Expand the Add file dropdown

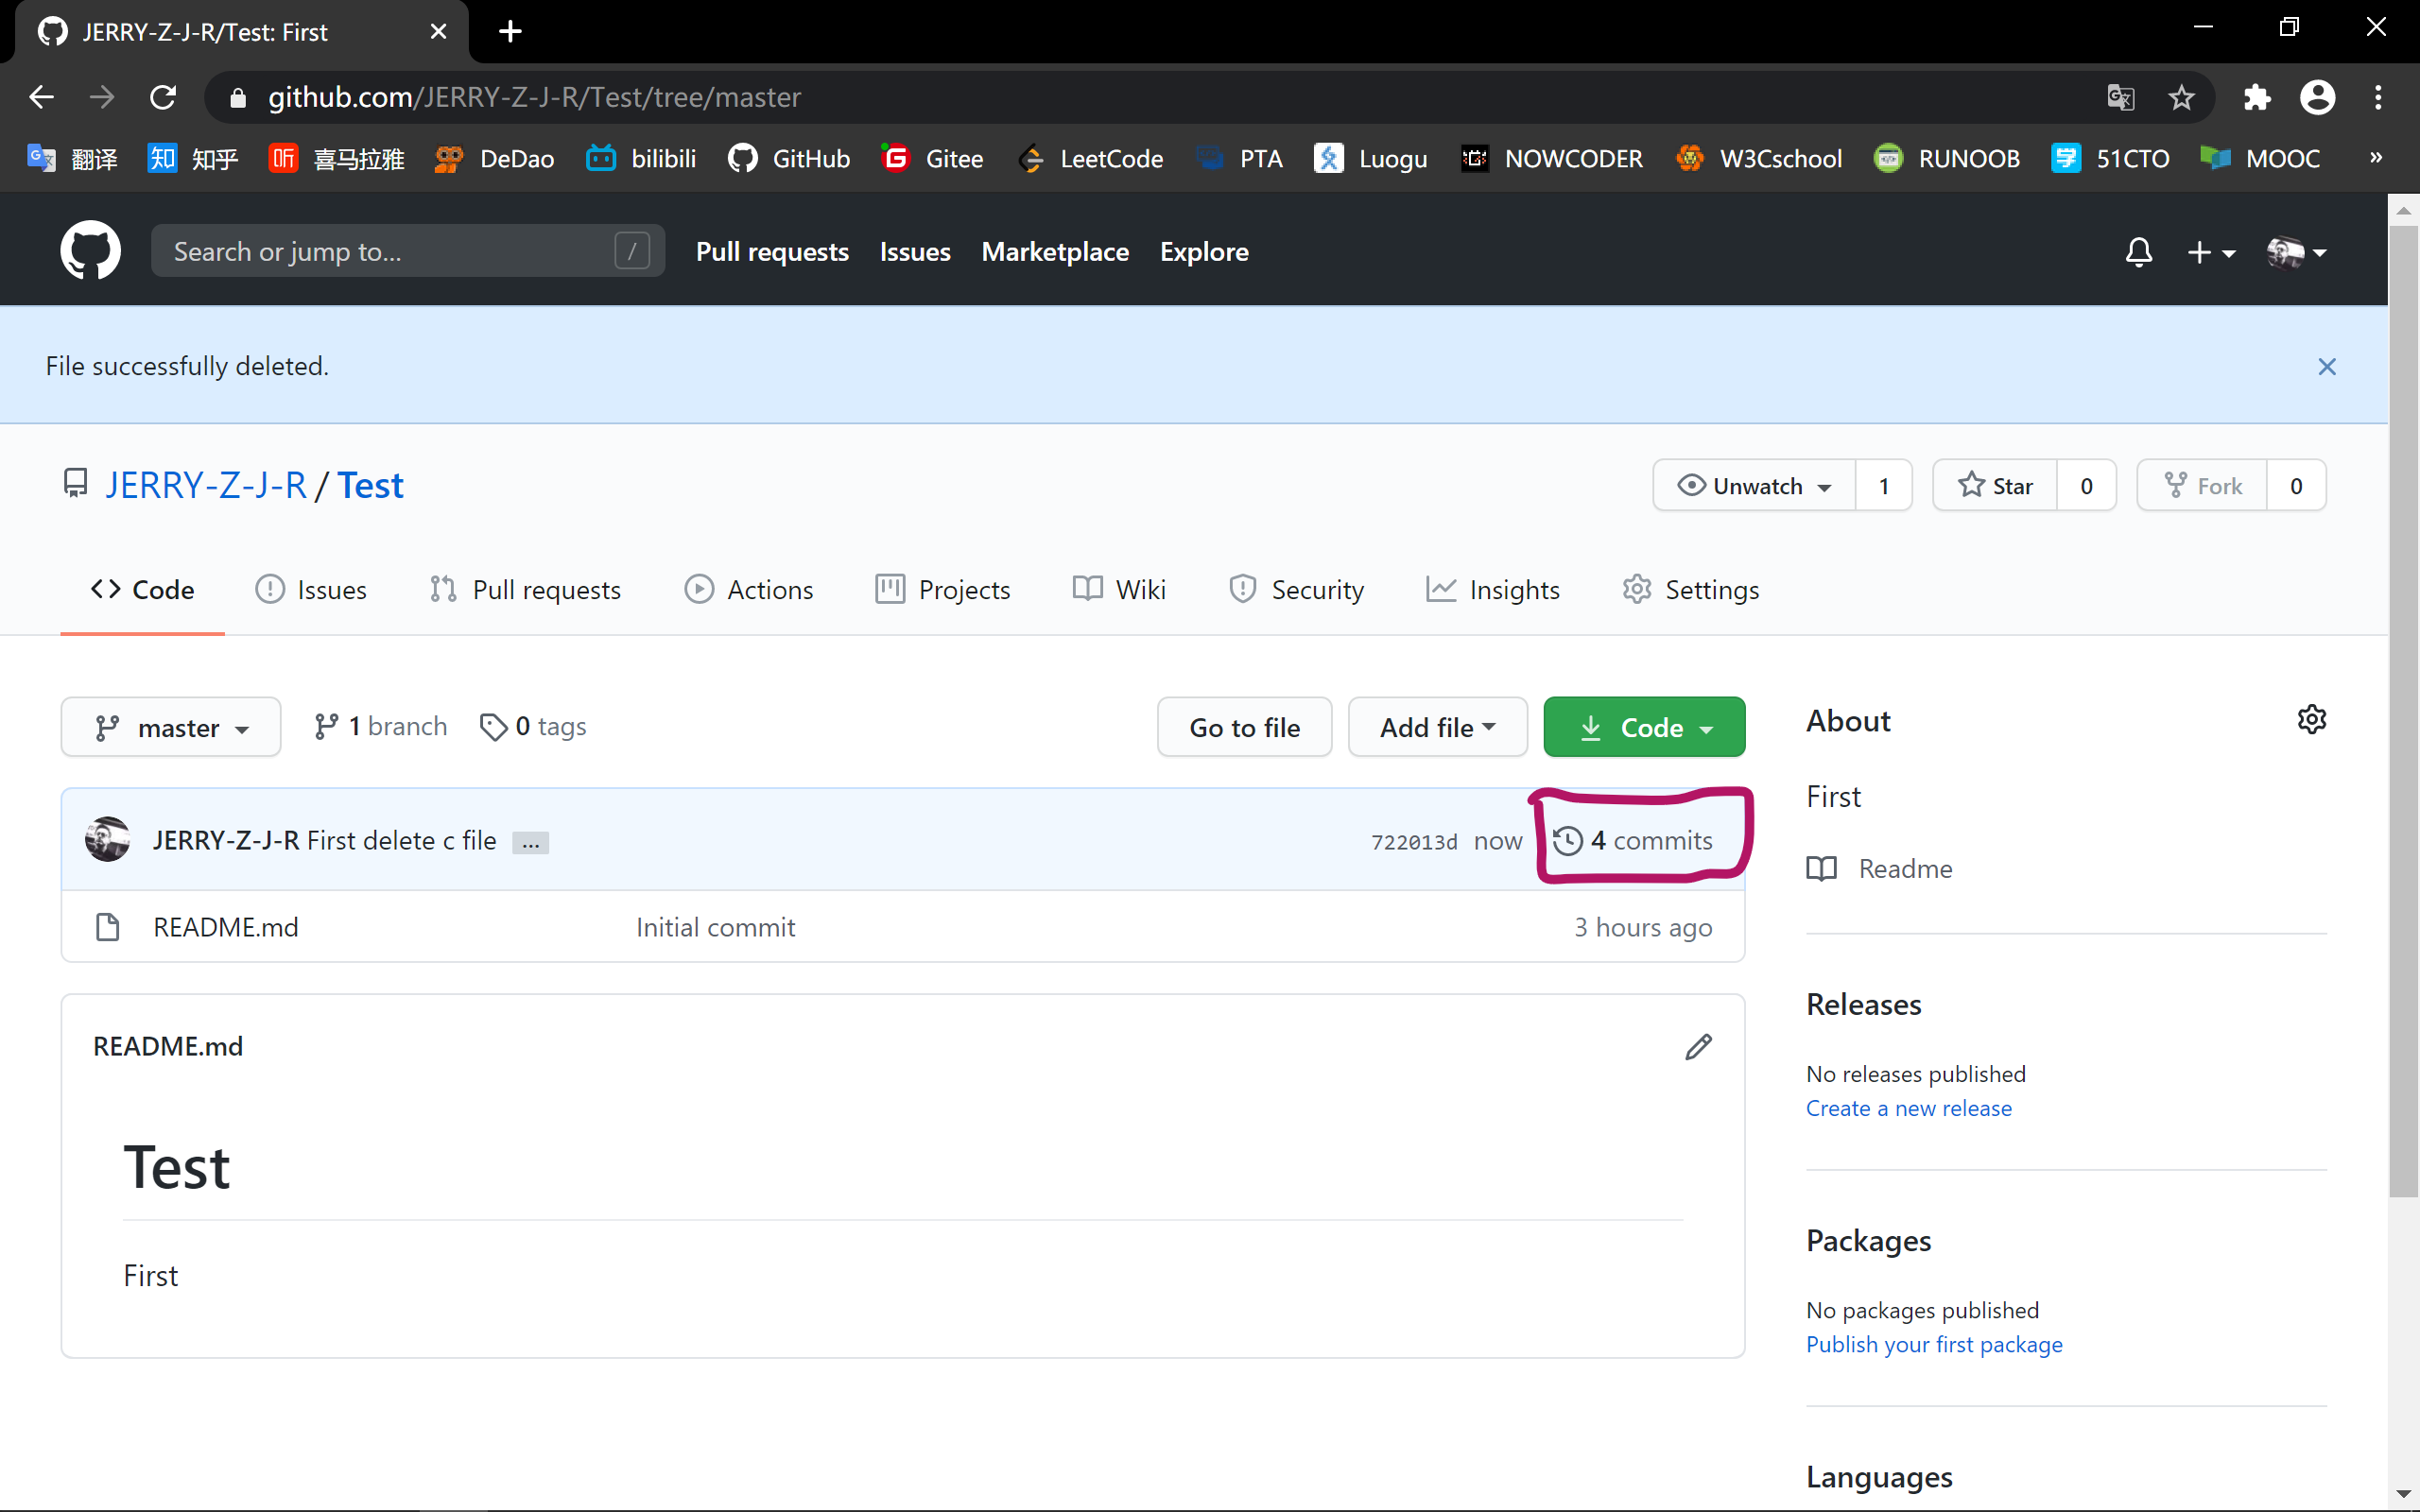click(1437, 728)
